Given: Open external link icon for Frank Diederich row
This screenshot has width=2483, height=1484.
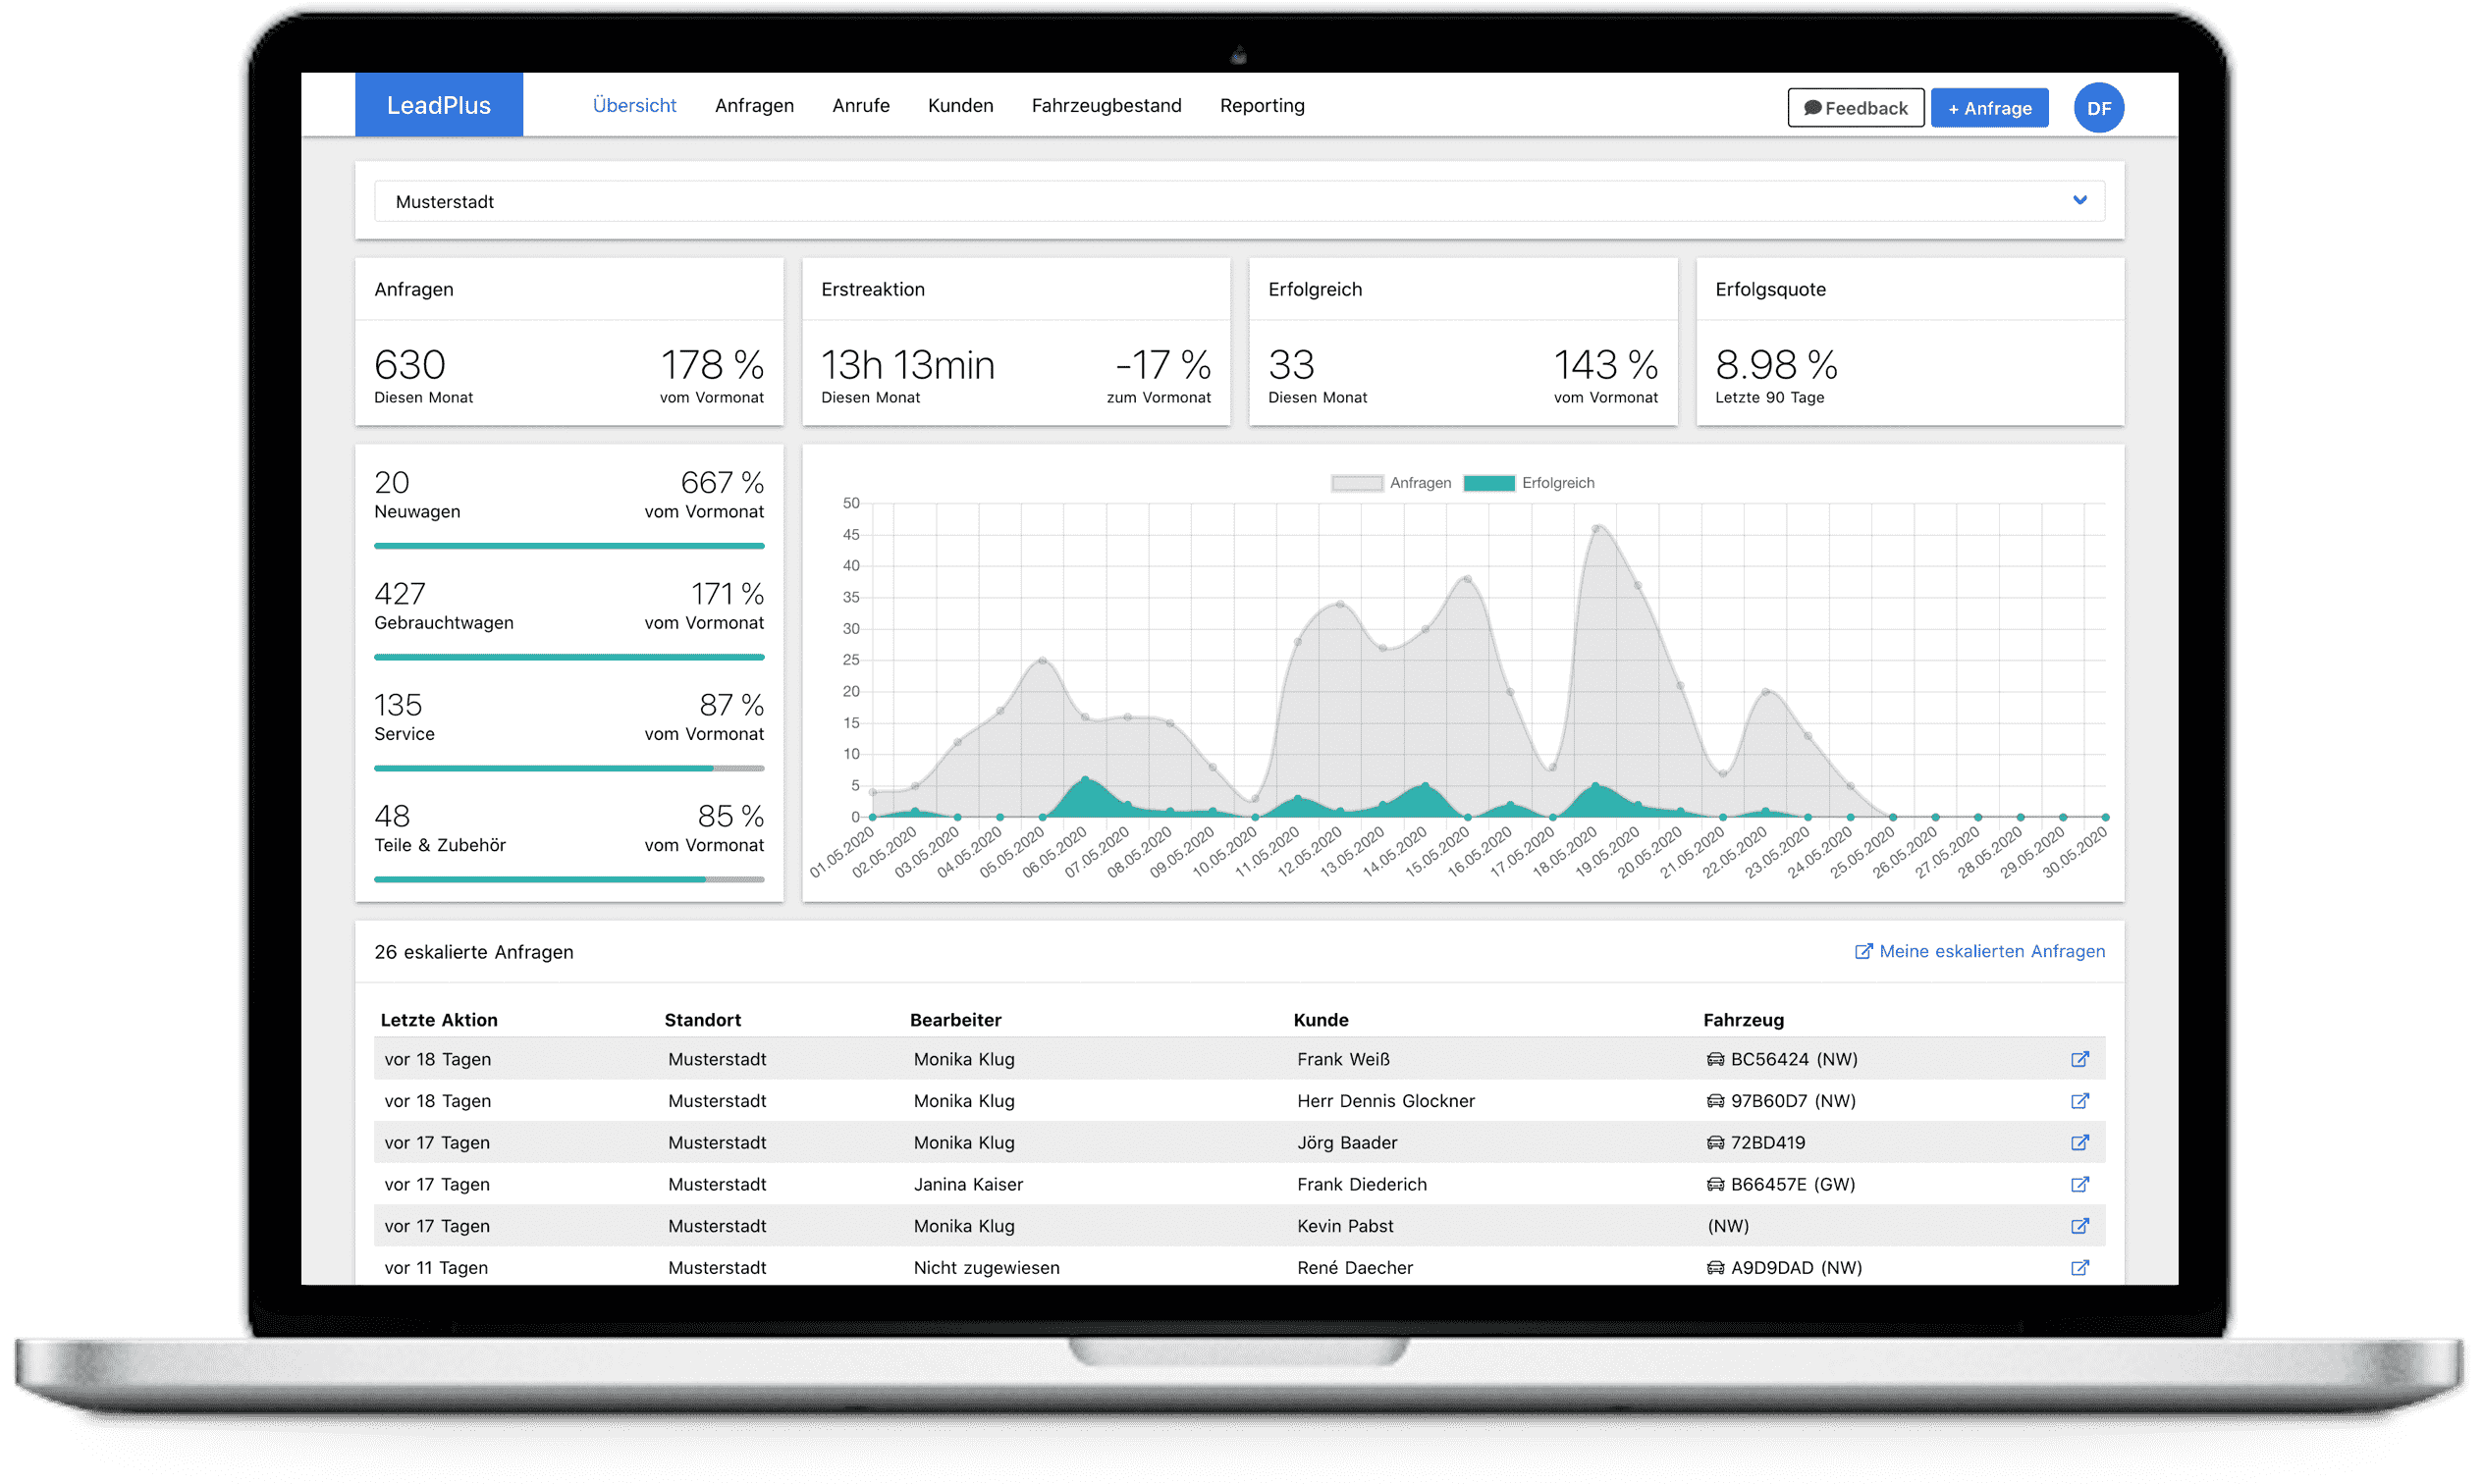Looking at the screenshot, I should (2079, 1184).
